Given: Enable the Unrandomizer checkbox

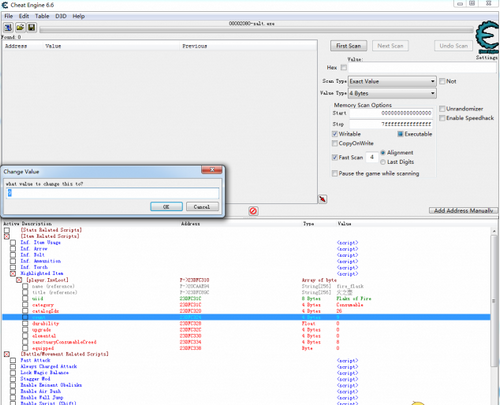Looking at the screenshot, I should click(442, 109).
